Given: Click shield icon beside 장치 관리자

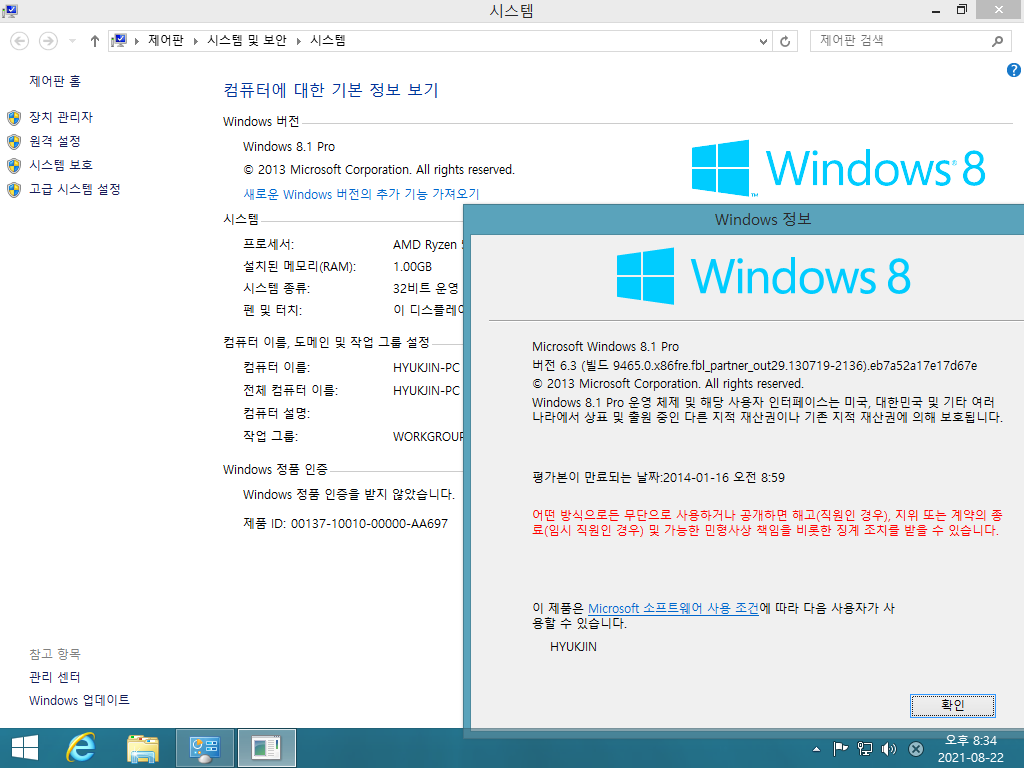Looking at the screenshot, I should (14, 118).
